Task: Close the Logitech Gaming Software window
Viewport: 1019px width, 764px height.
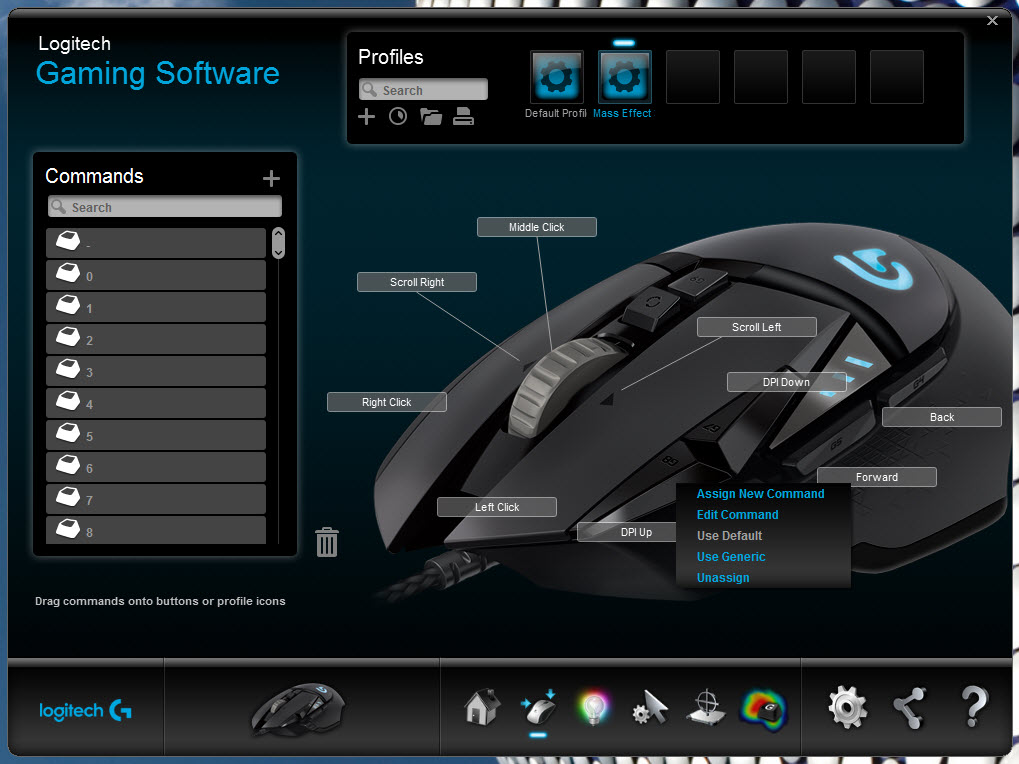Action: (x=992, y=21)
